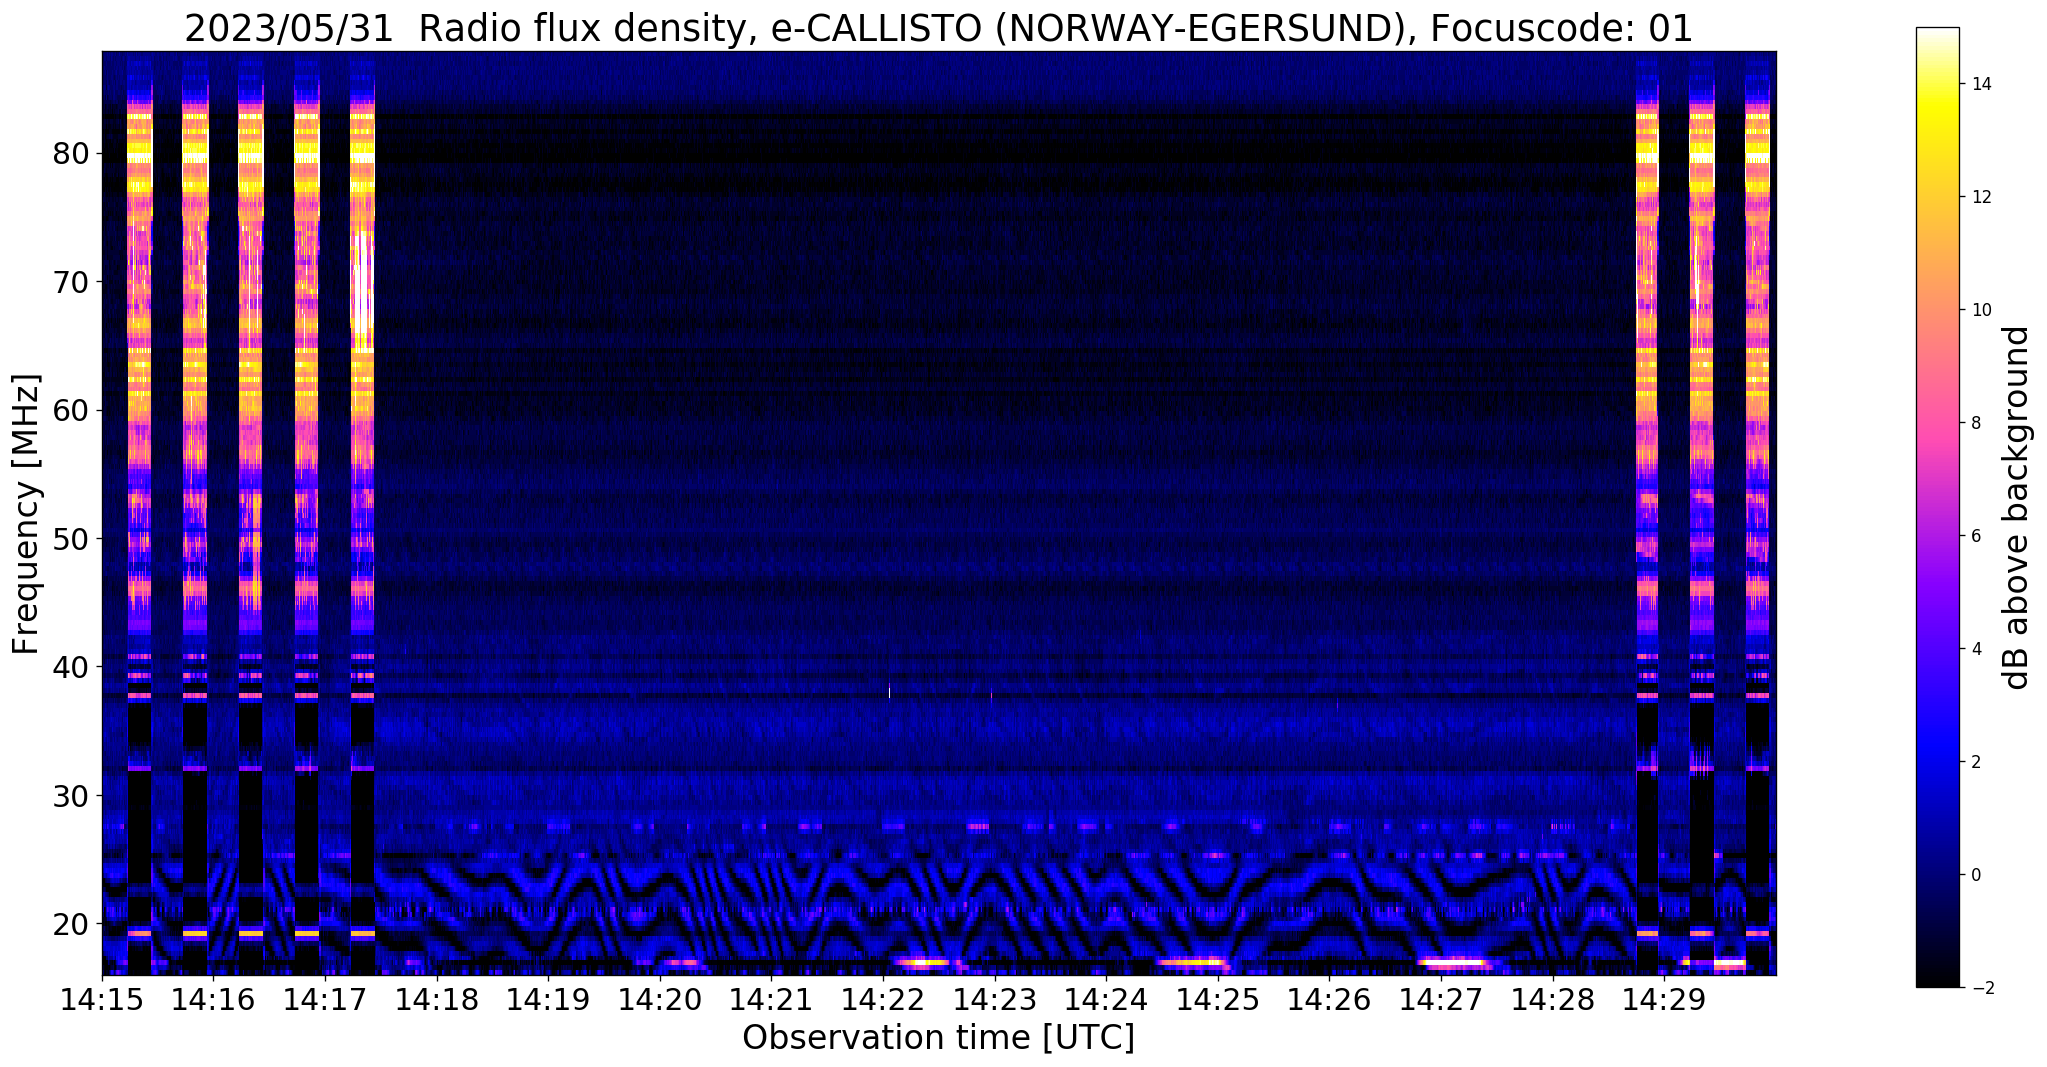Click the colorbar tick value 14
The height and width of the screenshot is (1067, 2047).
click(x=1979, y=84)
